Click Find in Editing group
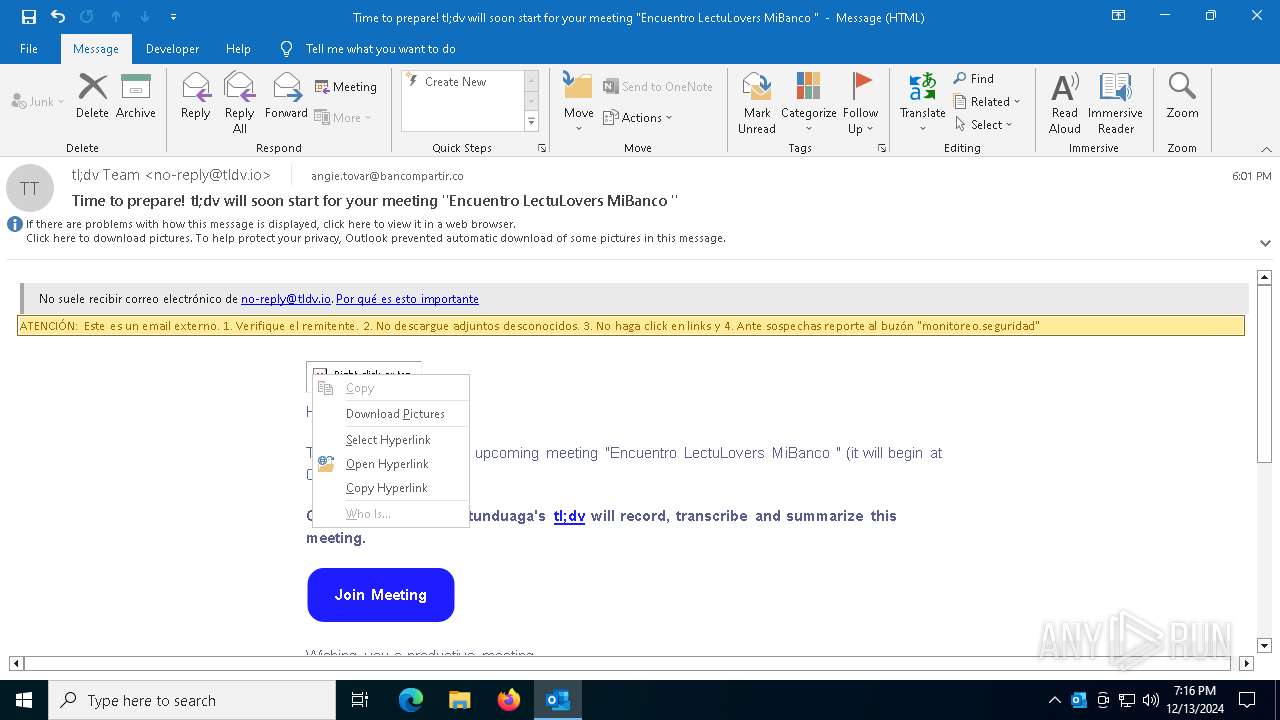Viewport: 1280px width, 720px height. pos(974,78)
